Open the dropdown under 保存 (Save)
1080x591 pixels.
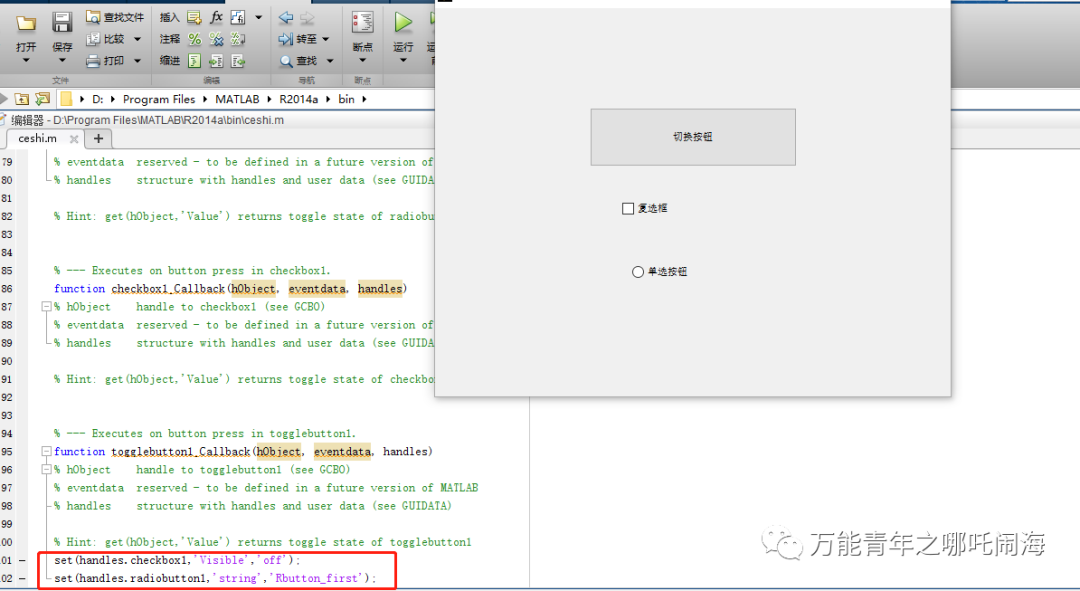62,61
